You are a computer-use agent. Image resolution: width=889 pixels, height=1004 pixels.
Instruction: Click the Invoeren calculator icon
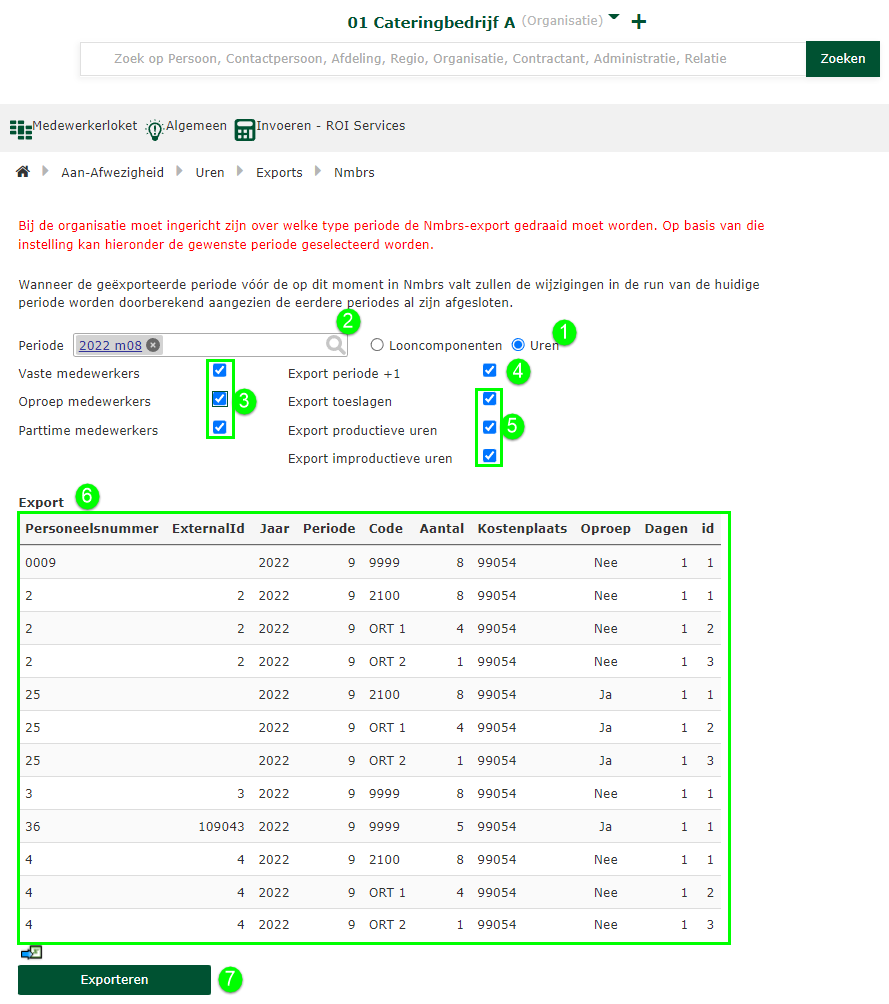(245, 130)
